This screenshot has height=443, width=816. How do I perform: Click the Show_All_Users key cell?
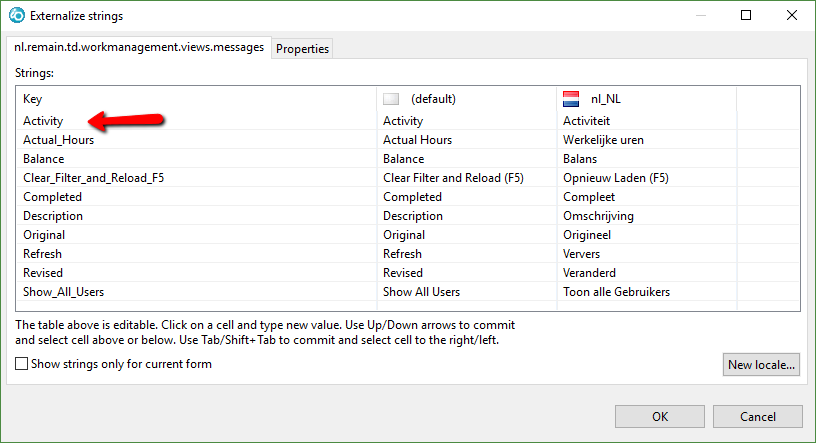64,292
